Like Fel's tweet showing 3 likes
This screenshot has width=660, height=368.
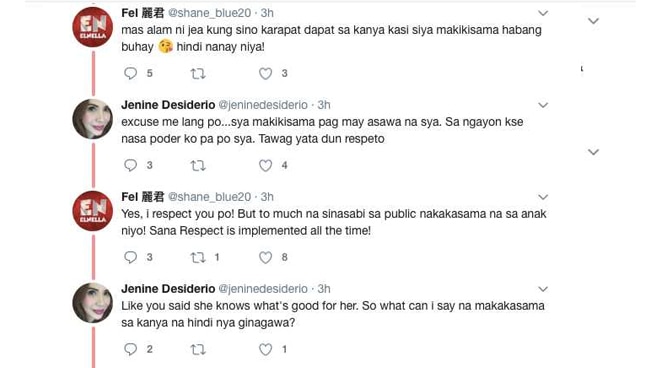[x=265, y=74]
